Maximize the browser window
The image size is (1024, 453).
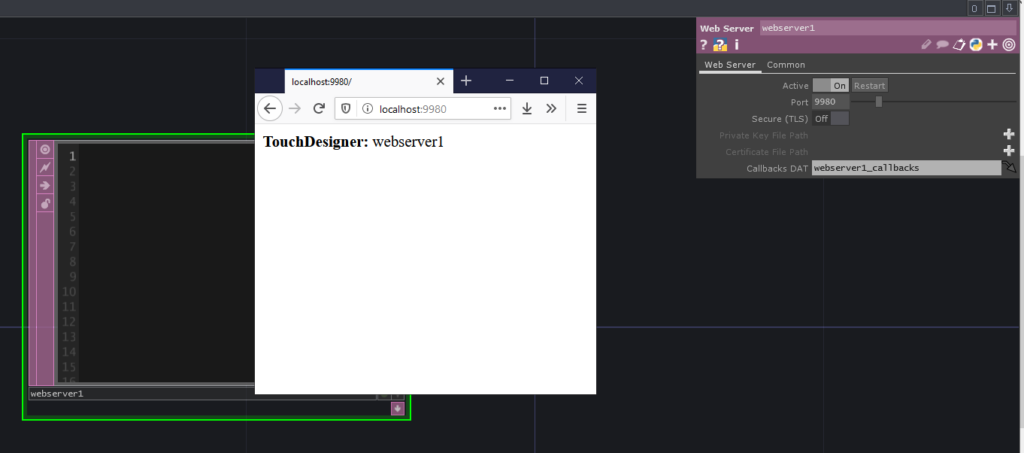(544, 81)
